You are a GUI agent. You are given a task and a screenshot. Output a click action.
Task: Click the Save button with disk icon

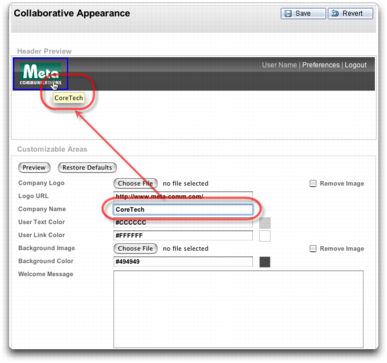pos(303,14)
